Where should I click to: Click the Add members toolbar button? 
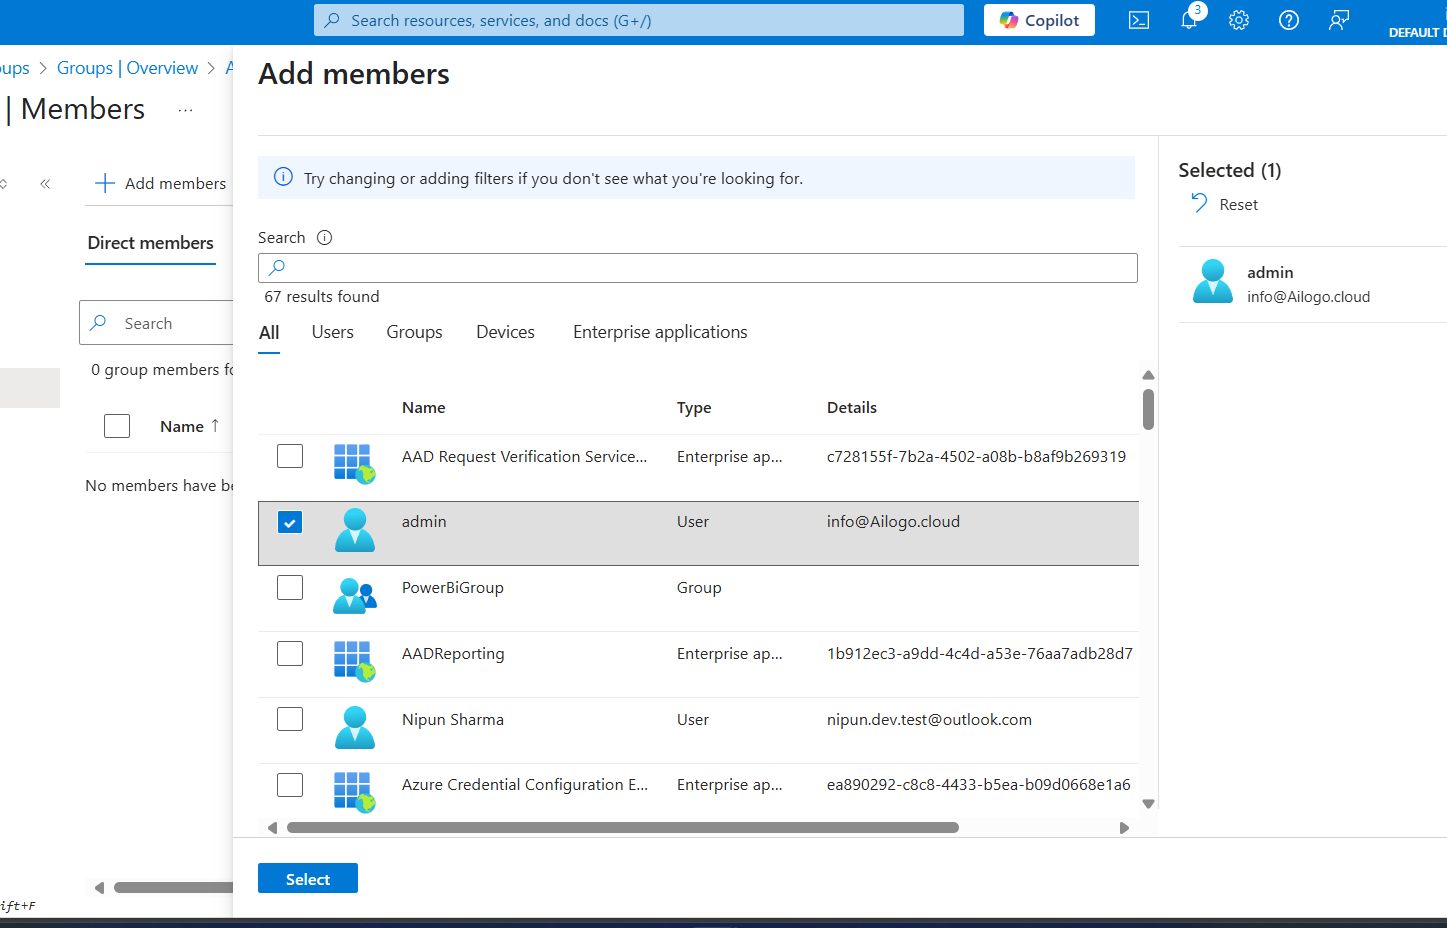coord(161,183)
